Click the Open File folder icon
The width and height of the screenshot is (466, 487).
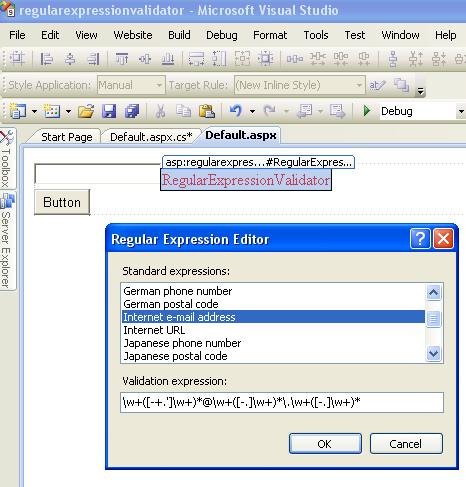click(x=86, y=111)
